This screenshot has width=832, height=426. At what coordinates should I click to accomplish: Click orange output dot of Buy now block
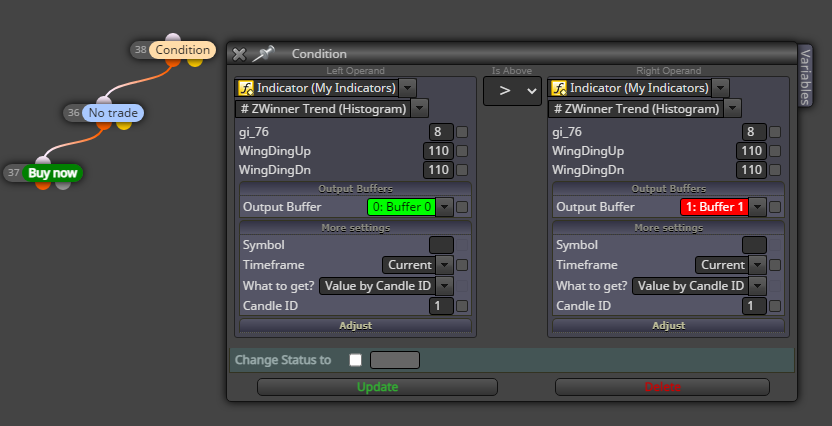point(43,185)
